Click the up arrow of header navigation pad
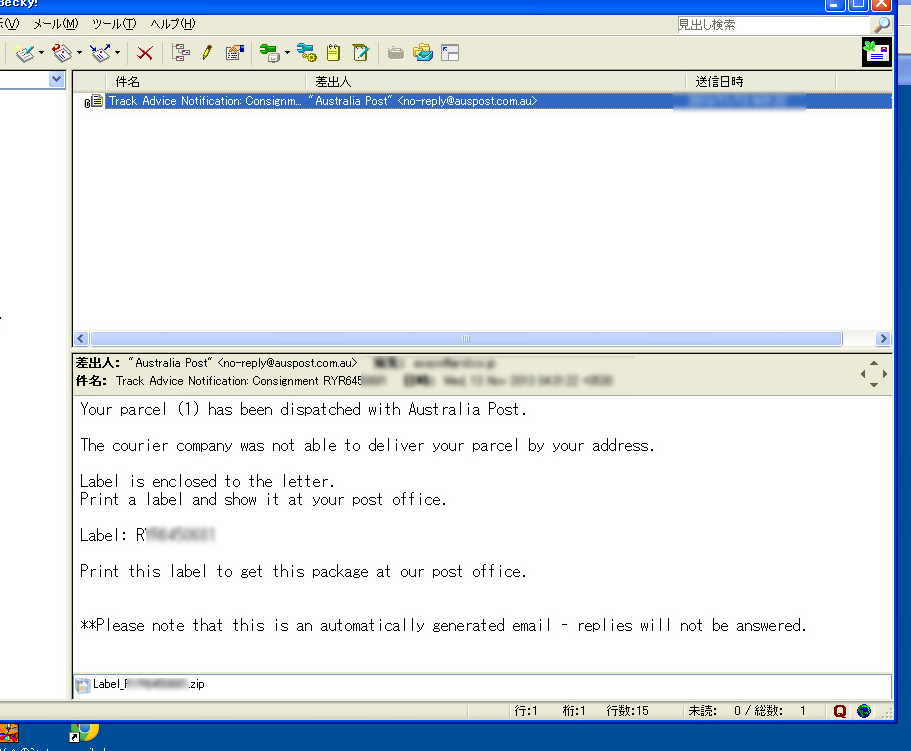 (x=873, y=363)
